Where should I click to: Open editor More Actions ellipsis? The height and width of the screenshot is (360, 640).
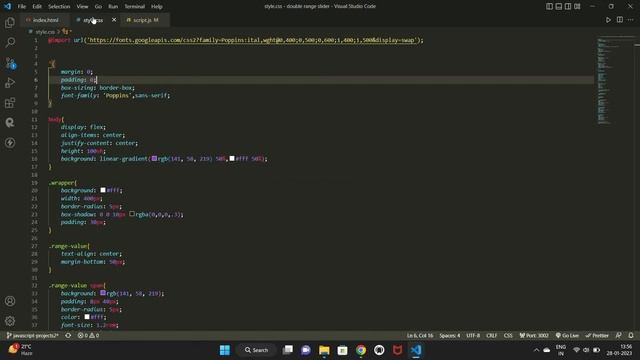coord(631,20)
